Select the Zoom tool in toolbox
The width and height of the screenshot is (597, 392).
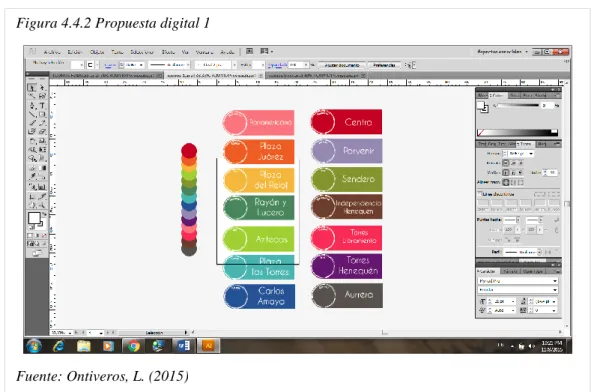[x=42, y=206]
